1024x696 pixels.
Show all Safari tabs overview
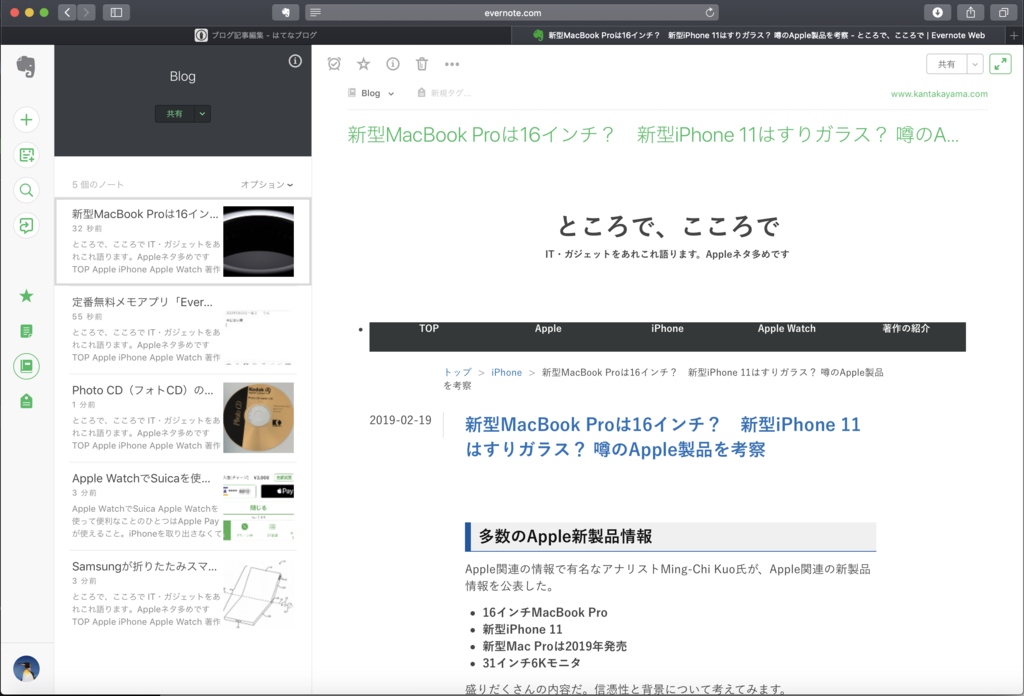pos(1004,12)
